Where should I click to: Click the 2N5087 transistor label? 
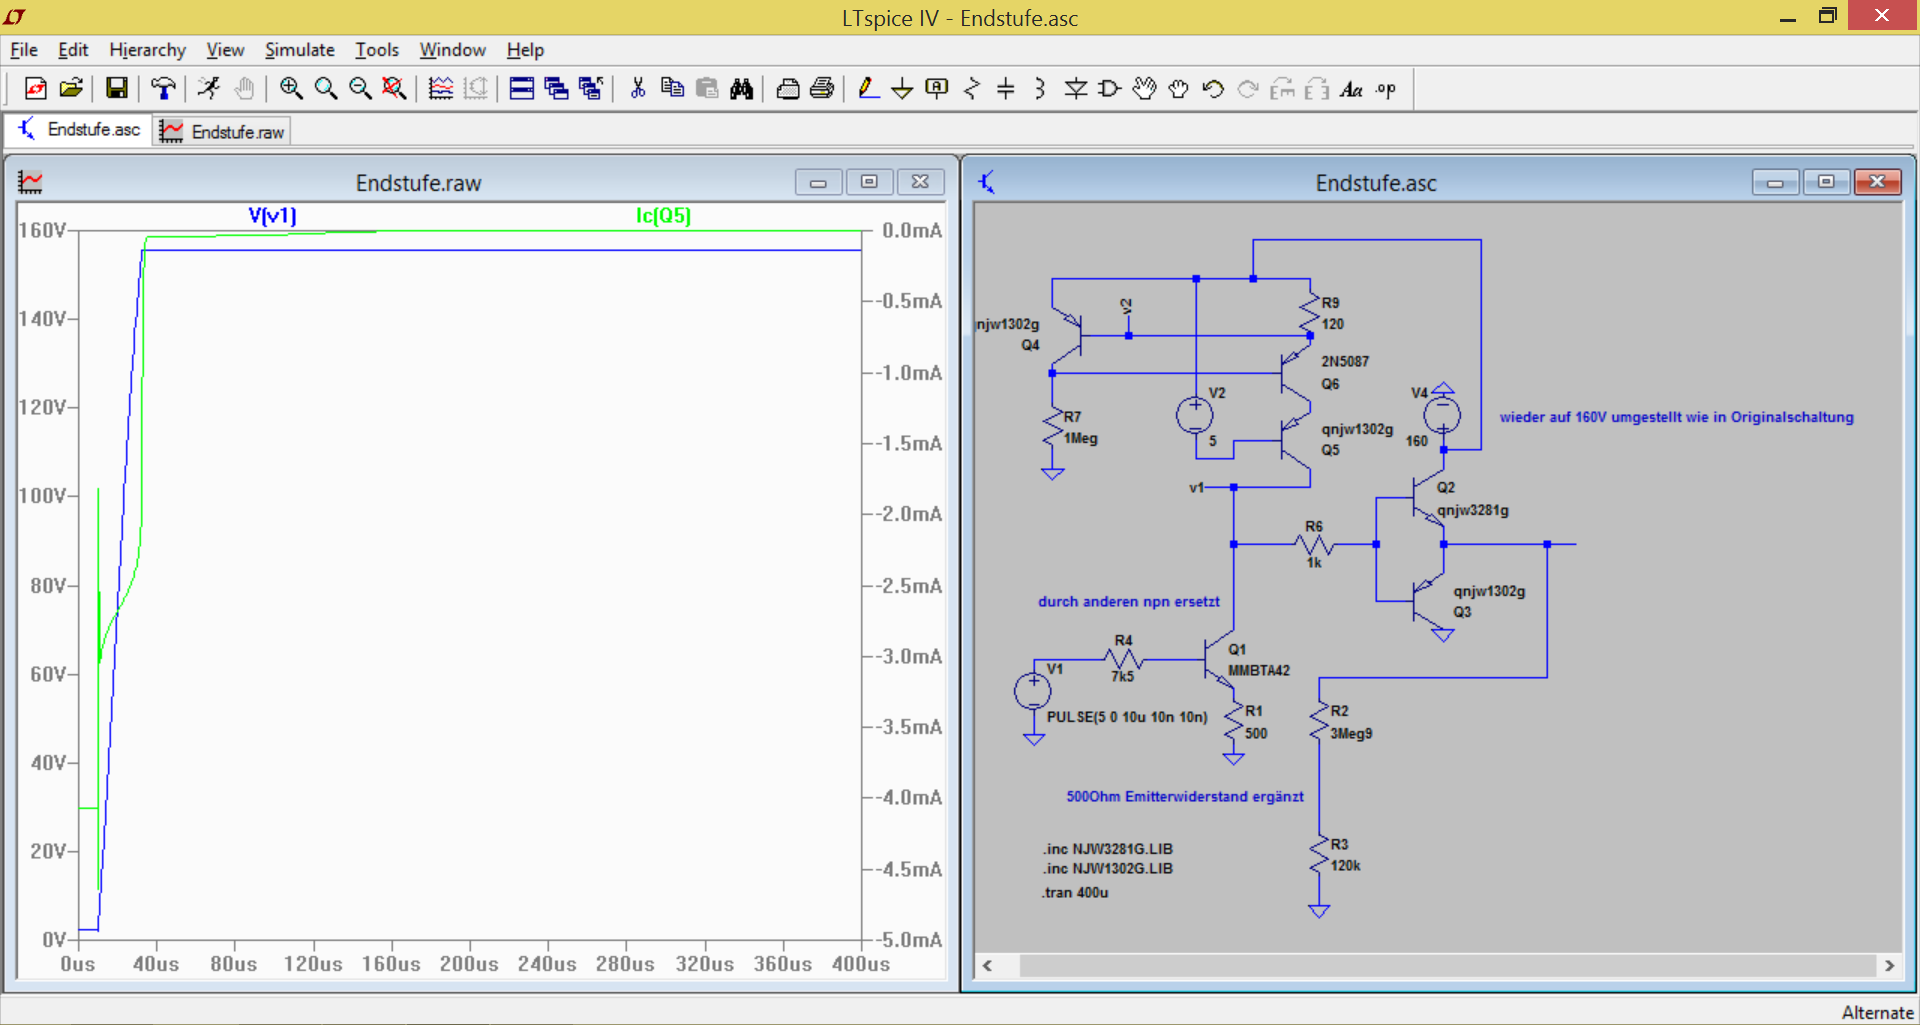pos(1345,361)
